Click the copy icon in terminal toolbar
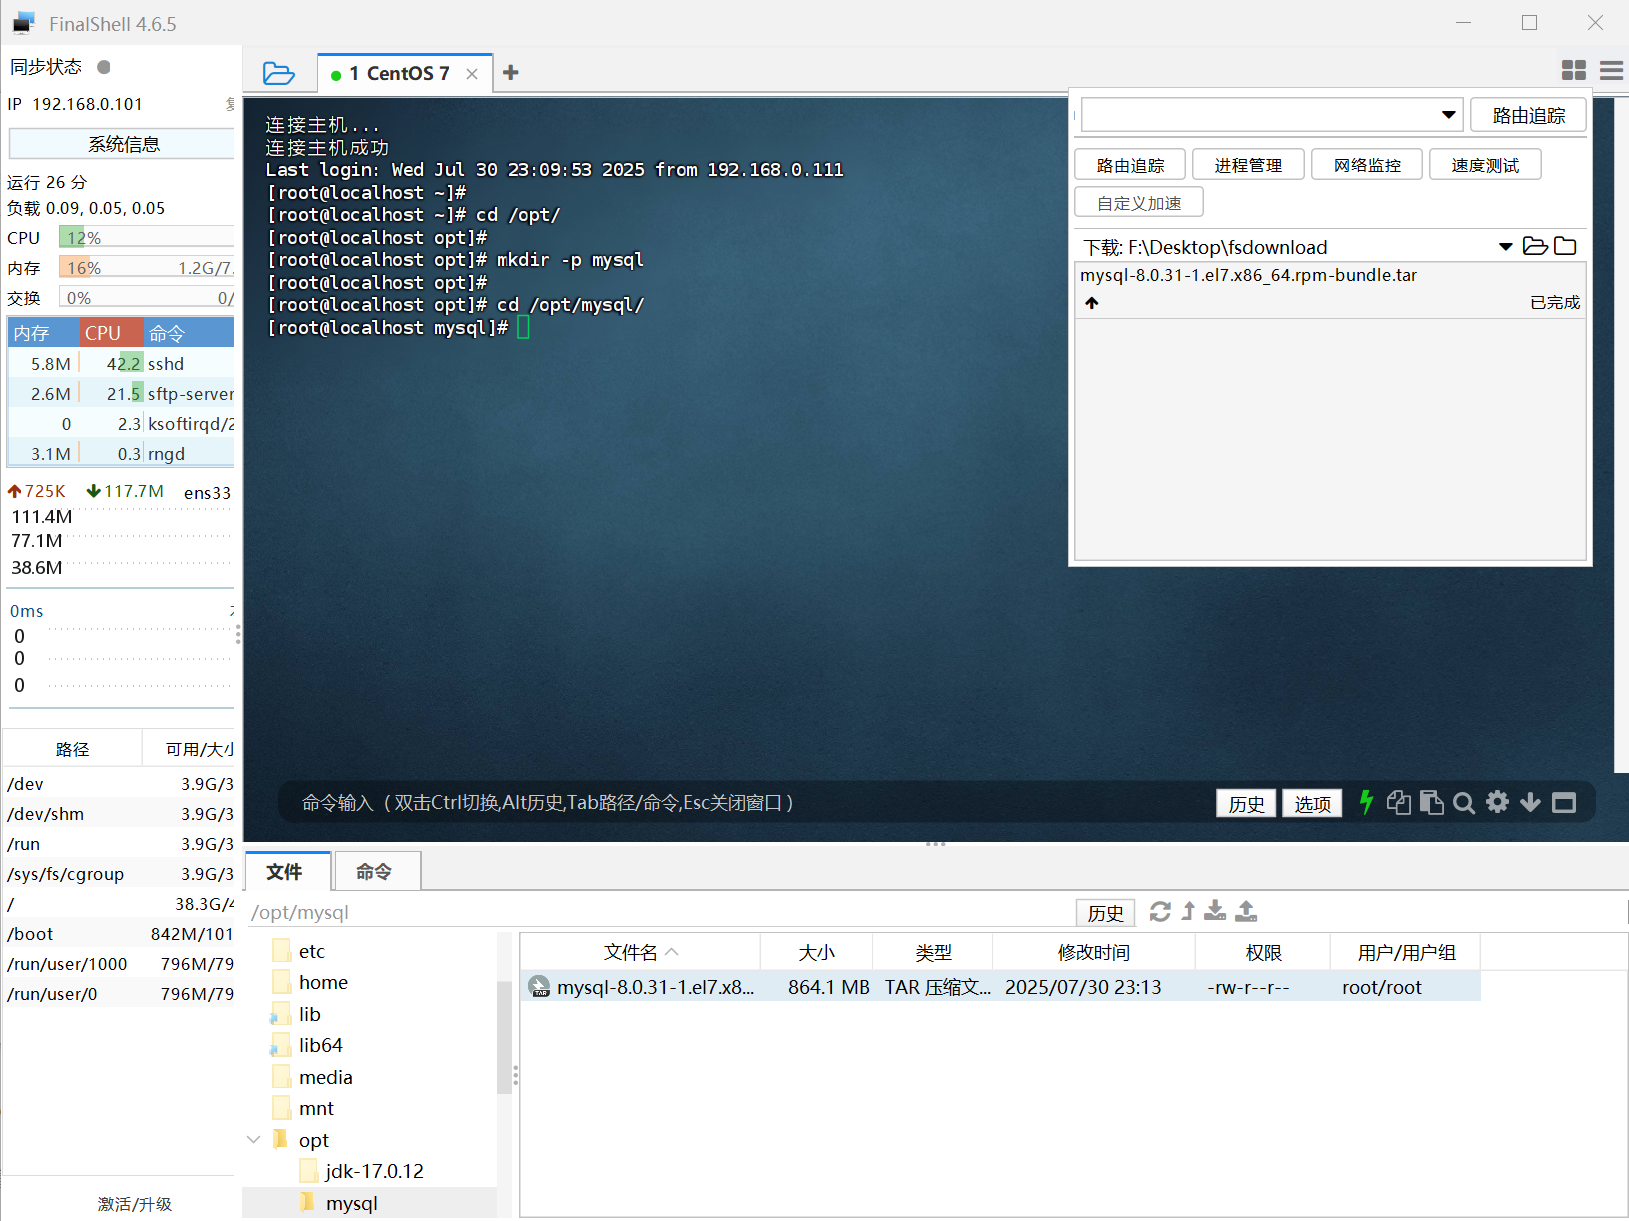 click(x=1398, y=802)
